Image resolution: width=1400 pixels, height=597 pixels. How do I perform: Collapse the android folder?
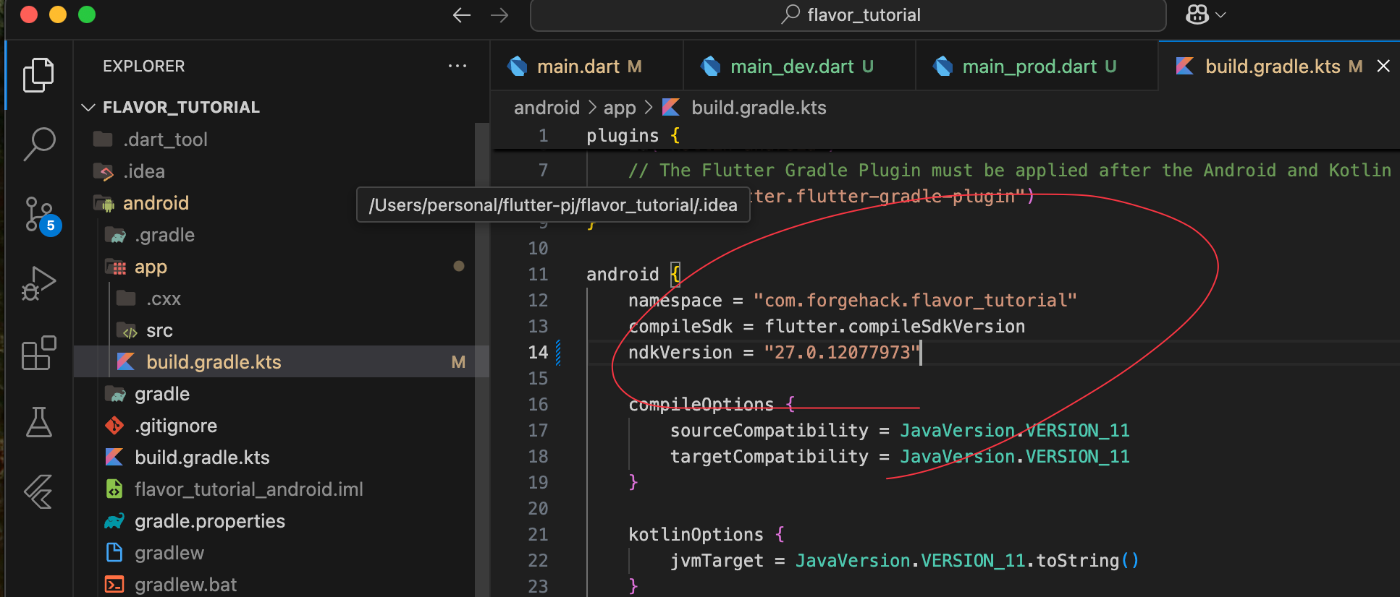[x=155, y=203]
